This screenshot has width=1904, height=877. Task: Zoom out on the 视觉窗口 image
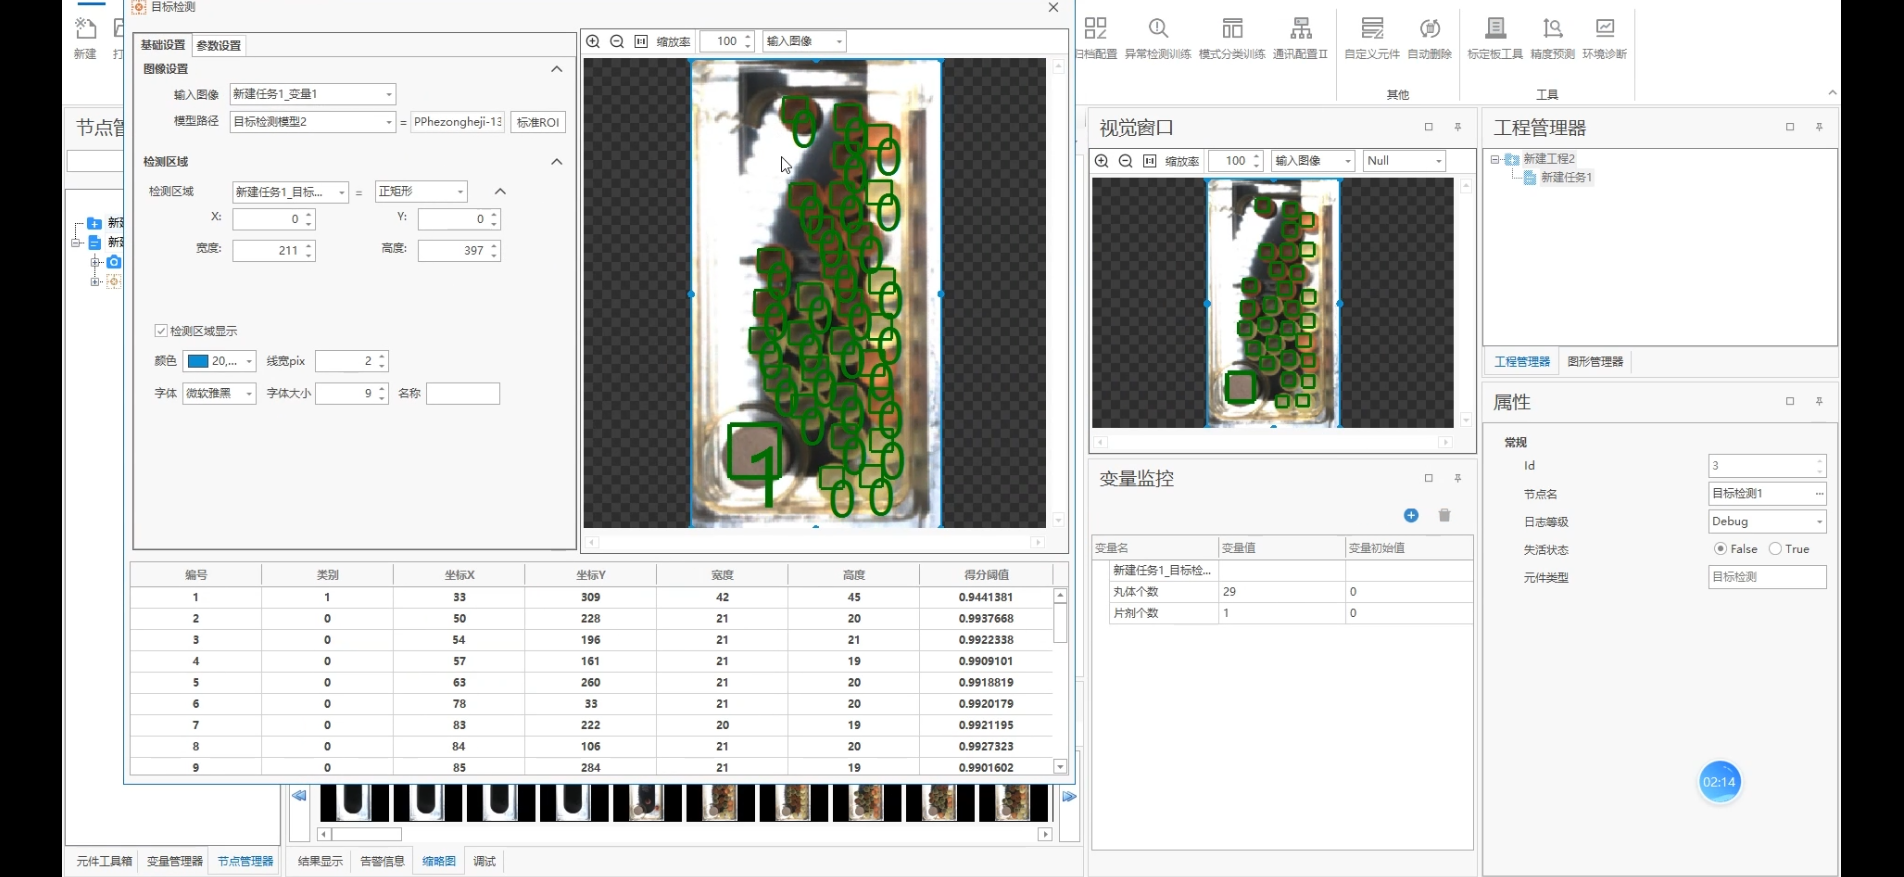tap(1126, 161)
